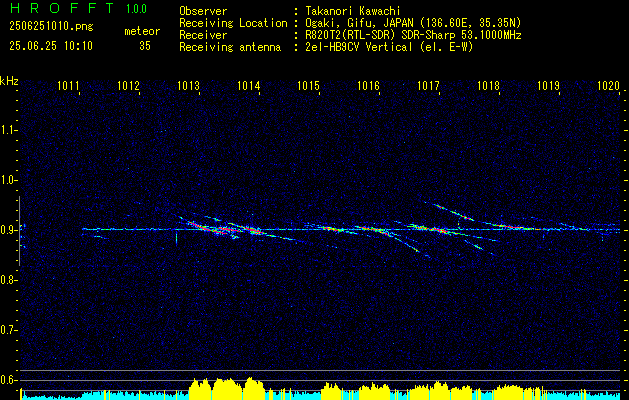Click the Observer label
The image size is (629, 400).
pos(203,11)
